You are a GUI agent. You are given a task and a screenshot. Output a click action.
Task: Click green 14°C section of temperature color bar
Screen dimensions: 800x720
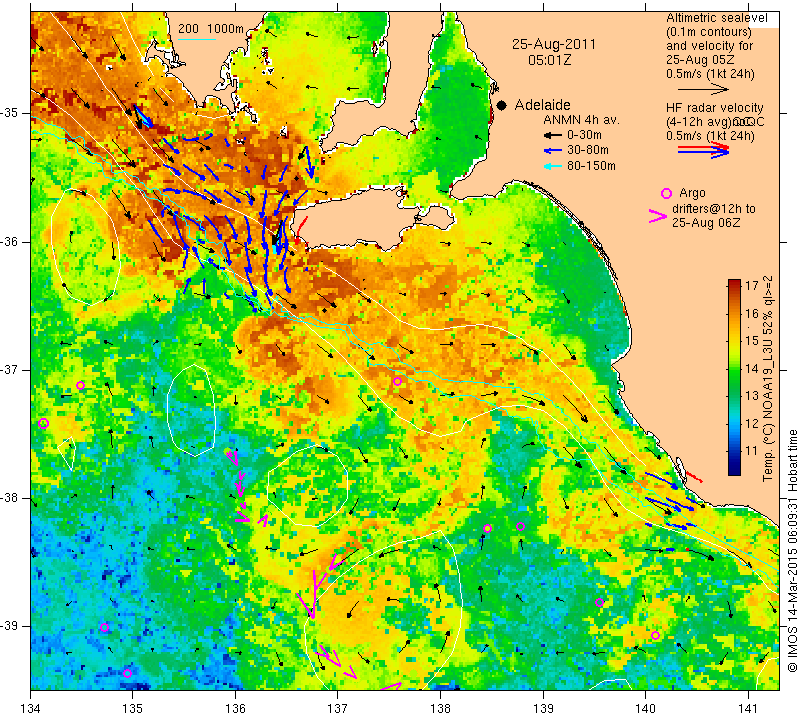[x=734, y=368]
